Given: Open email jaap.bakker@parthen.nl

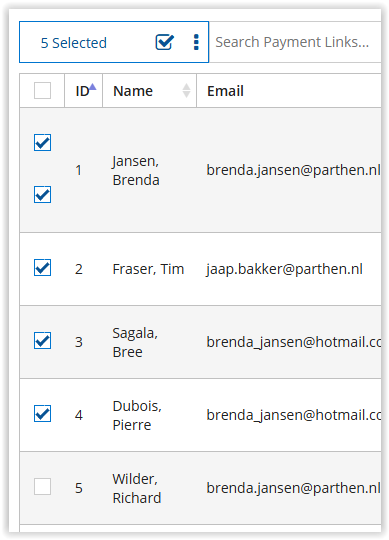Looking at the screenshot, I should click(x=284, y=269).
